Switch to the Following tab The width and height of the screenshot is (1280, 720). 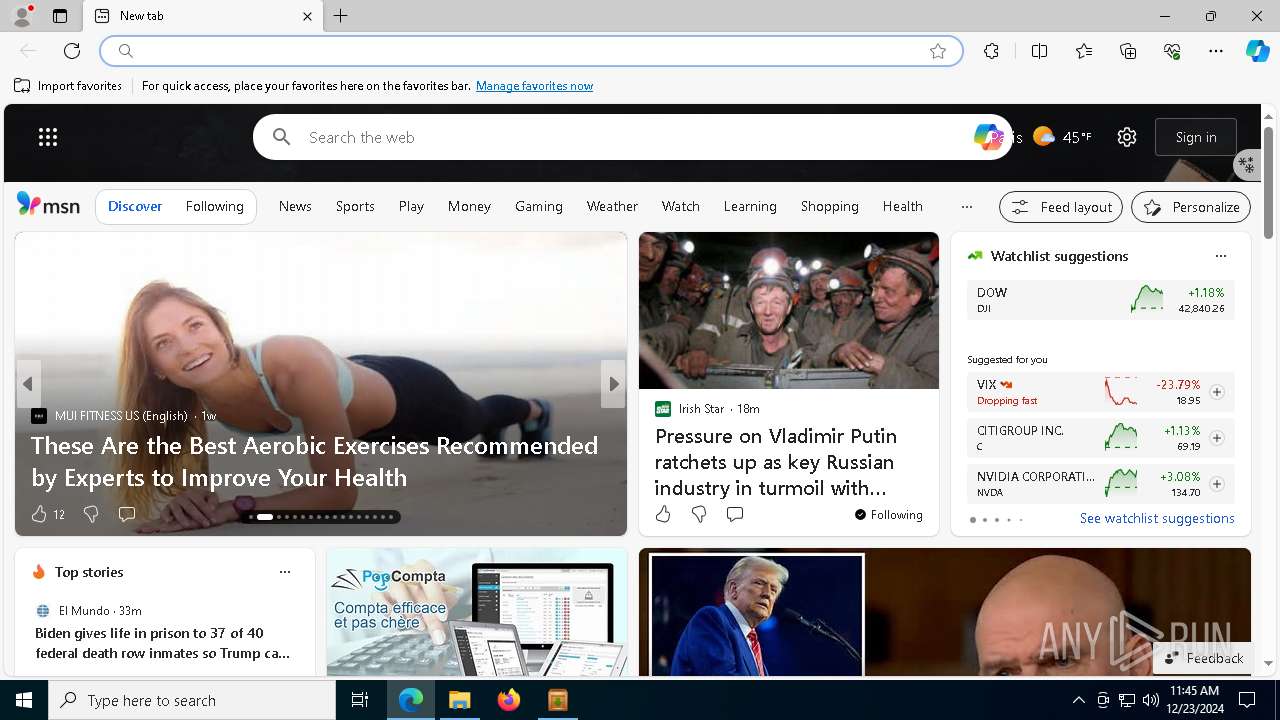click(x=214, y=206)
